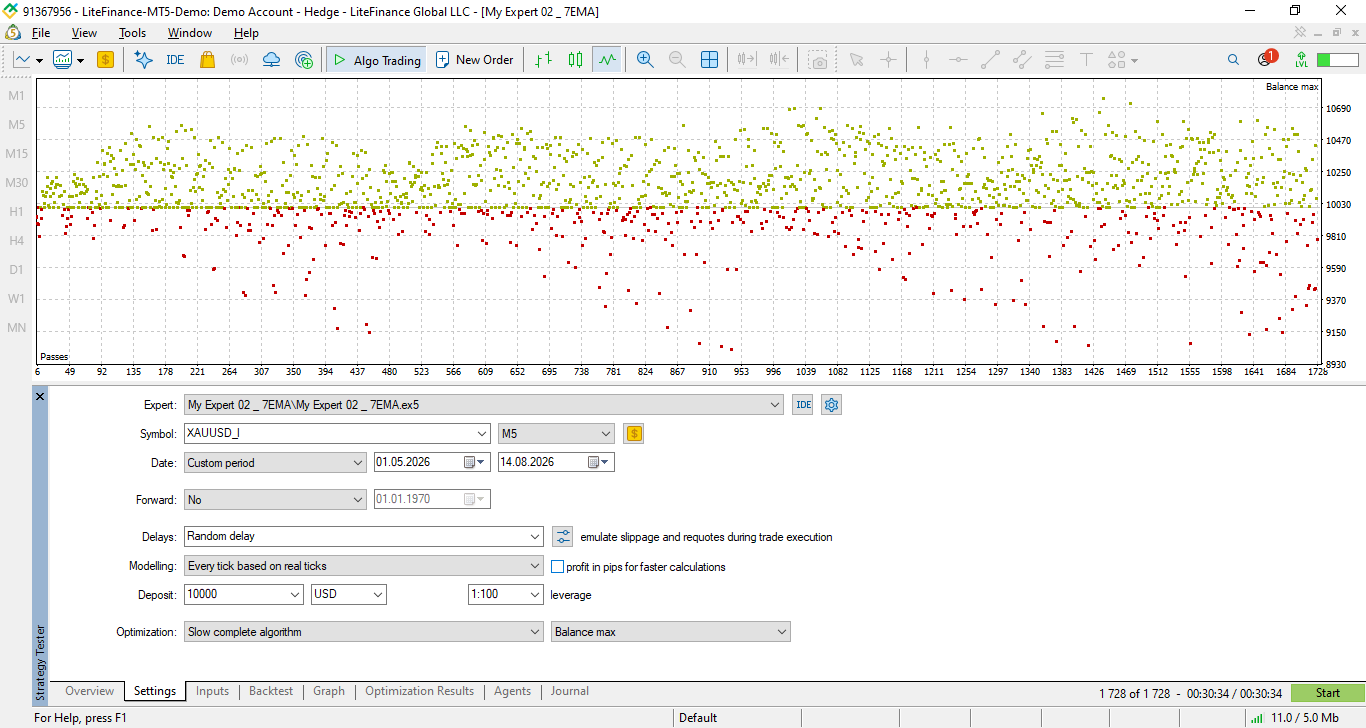Open the VPS cloud hosting icon
The image size is (1366, 728).
coord(271,60)
